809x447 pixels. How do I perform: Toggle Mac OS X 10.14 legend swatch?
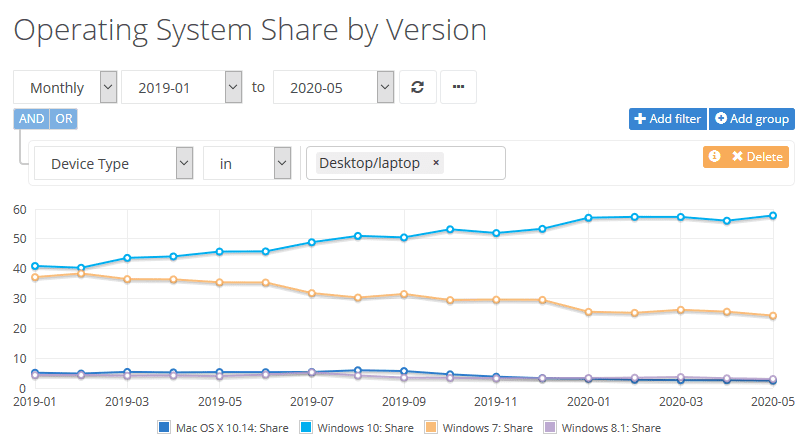pos(166,428)
